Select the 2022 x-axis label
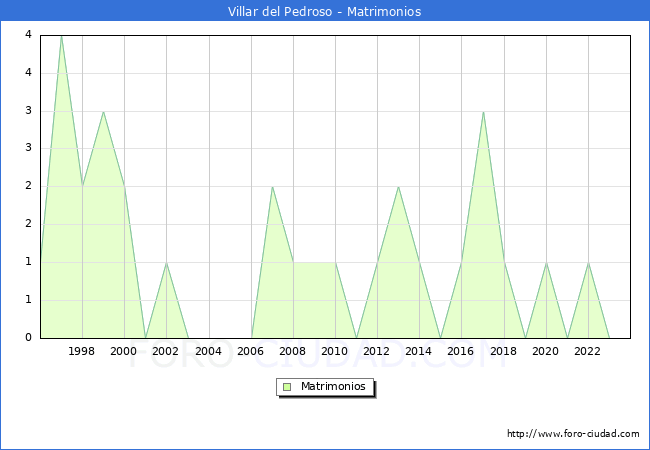 click(x=587, y=351)
